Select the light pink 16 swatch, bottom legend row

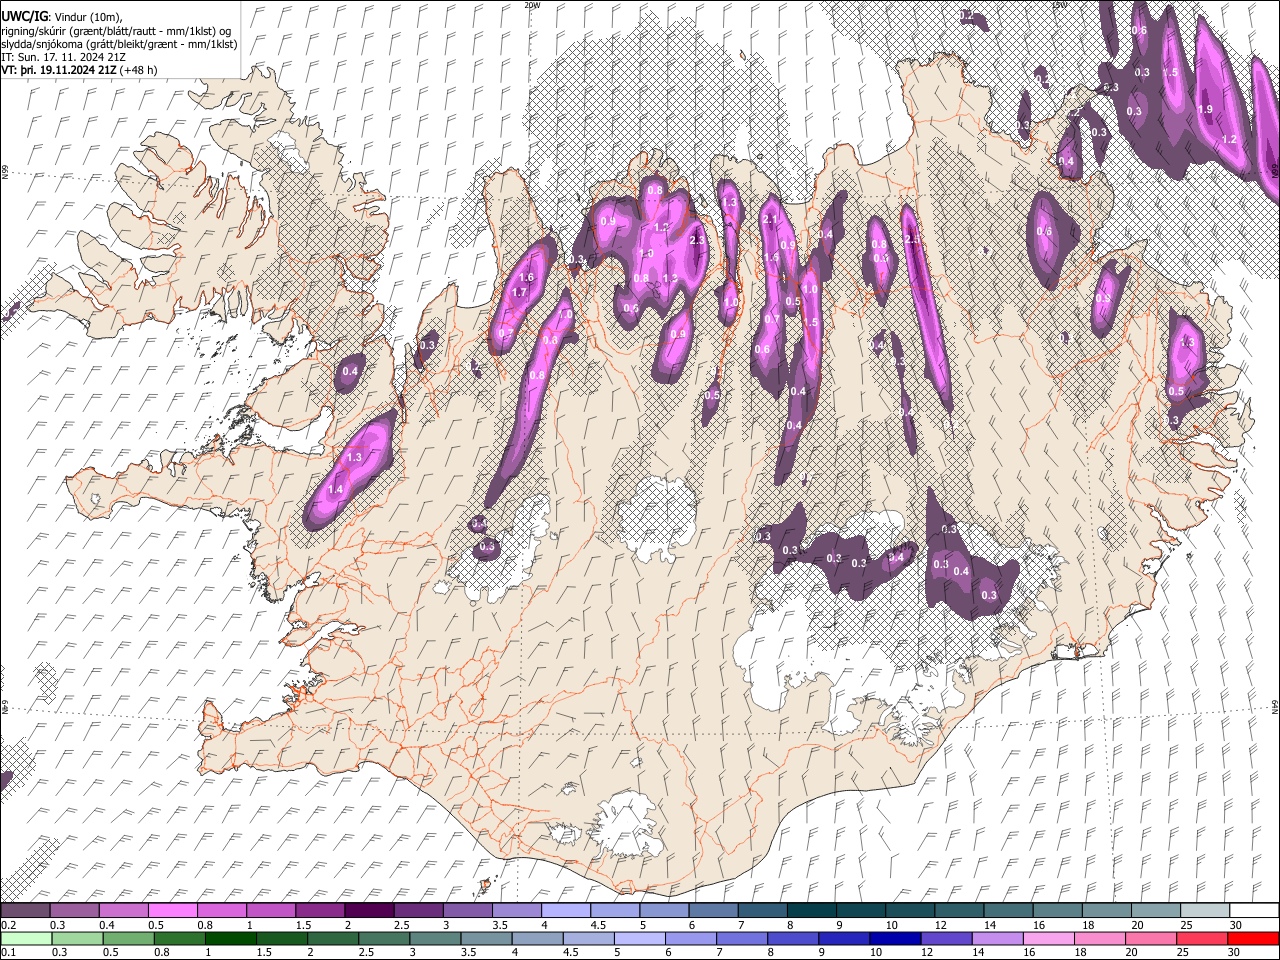coord(1048,938)
